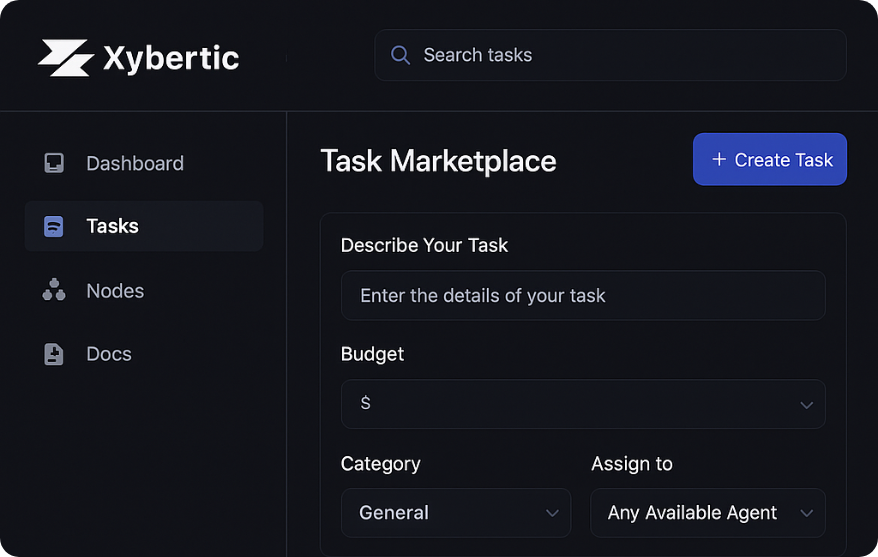Click the chevron arrow on Category dropdown
The image size is (878, 557).
click(552, 513)
